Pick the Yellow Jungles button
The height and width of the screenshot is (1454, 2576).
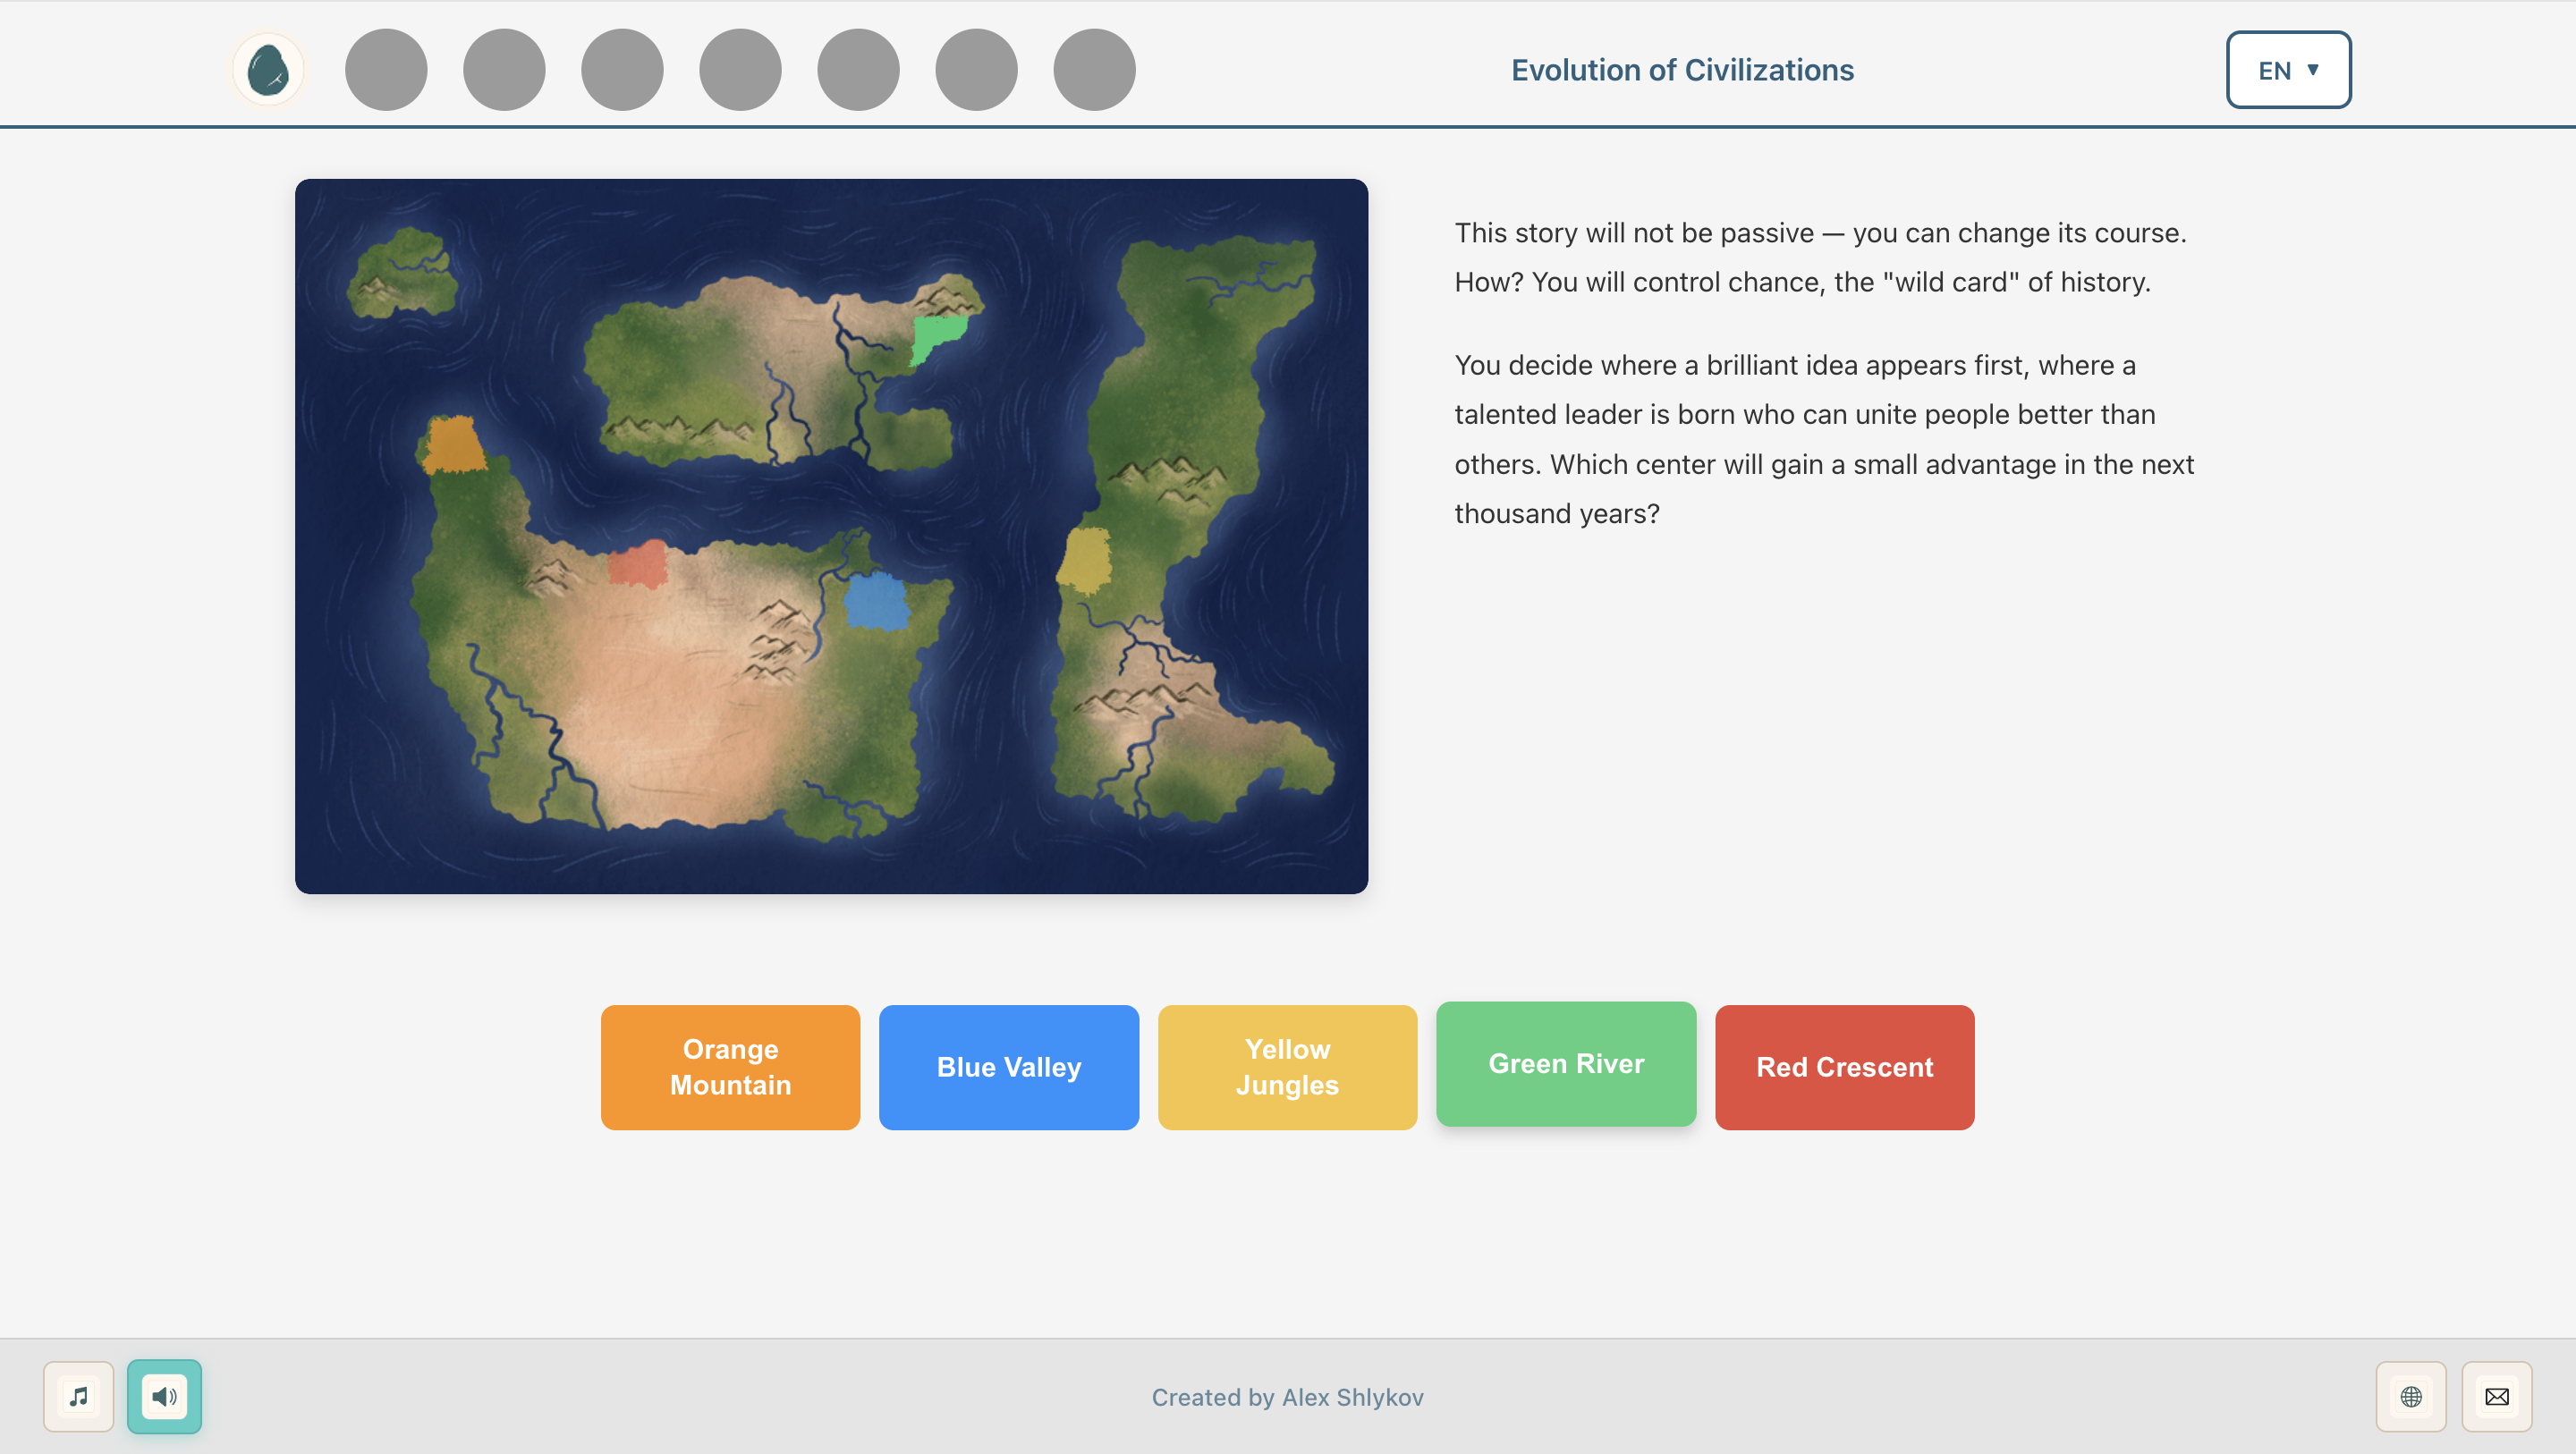(1287, 1067)
